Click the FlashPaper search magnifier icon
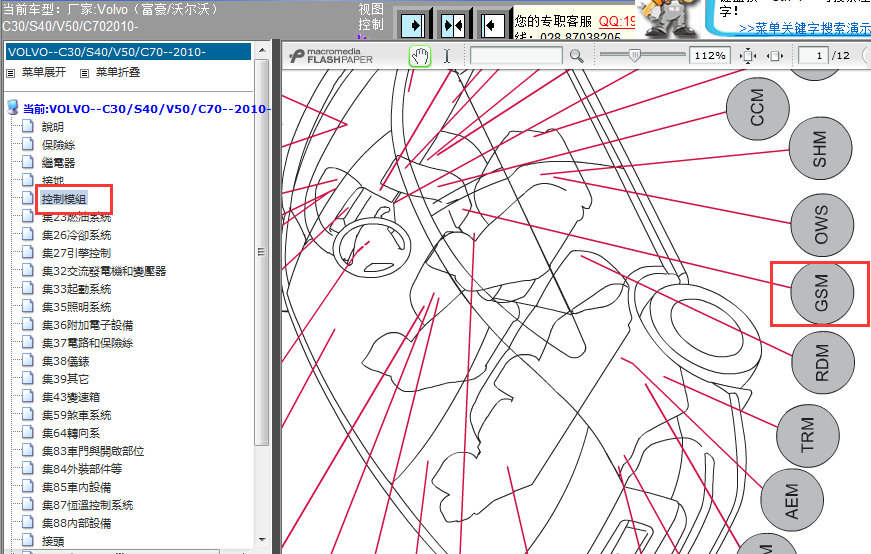 [577, 56]
